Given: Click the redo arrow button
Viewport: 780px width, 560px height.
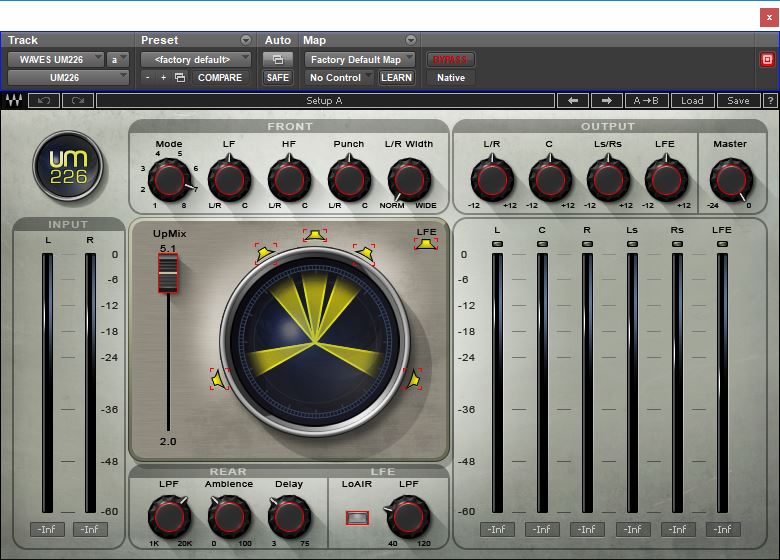Looking at the screenshot, I should click(x=78, y=100).
